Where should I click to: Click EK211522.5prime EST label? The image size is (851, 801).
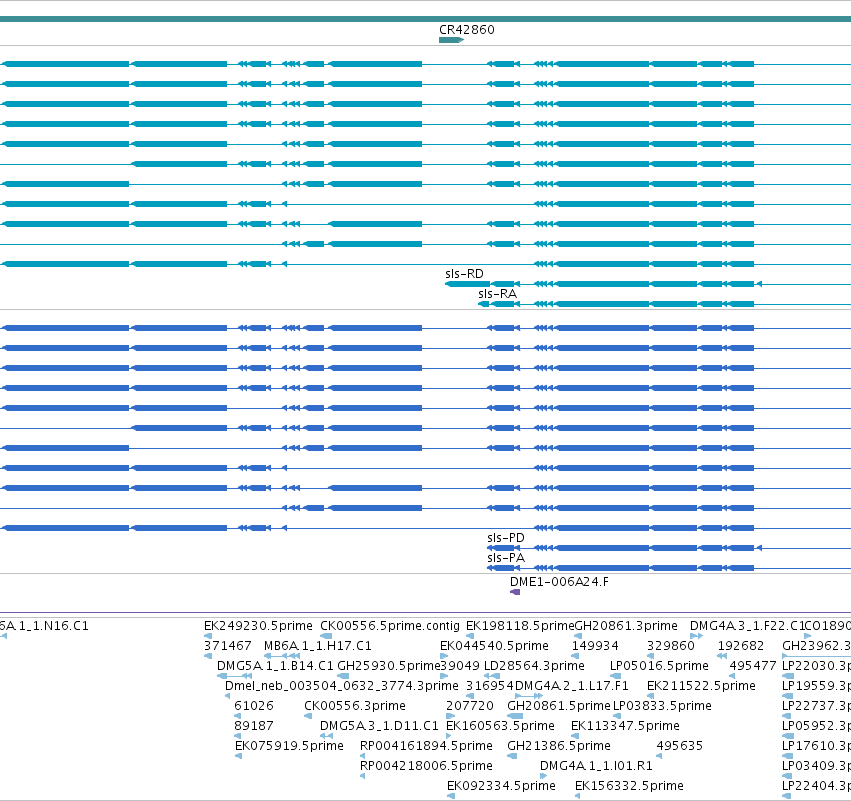tap(701, 686)
